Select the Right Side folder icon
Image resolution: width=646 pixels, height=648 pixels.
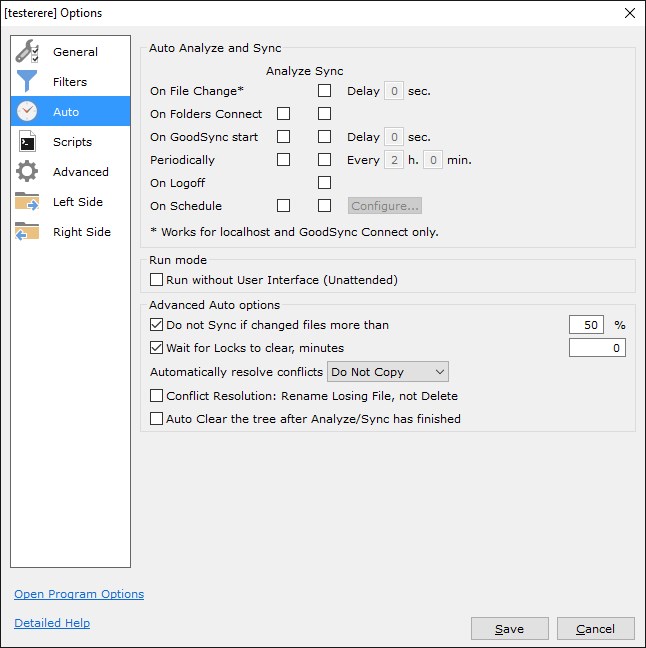(27, 232)
